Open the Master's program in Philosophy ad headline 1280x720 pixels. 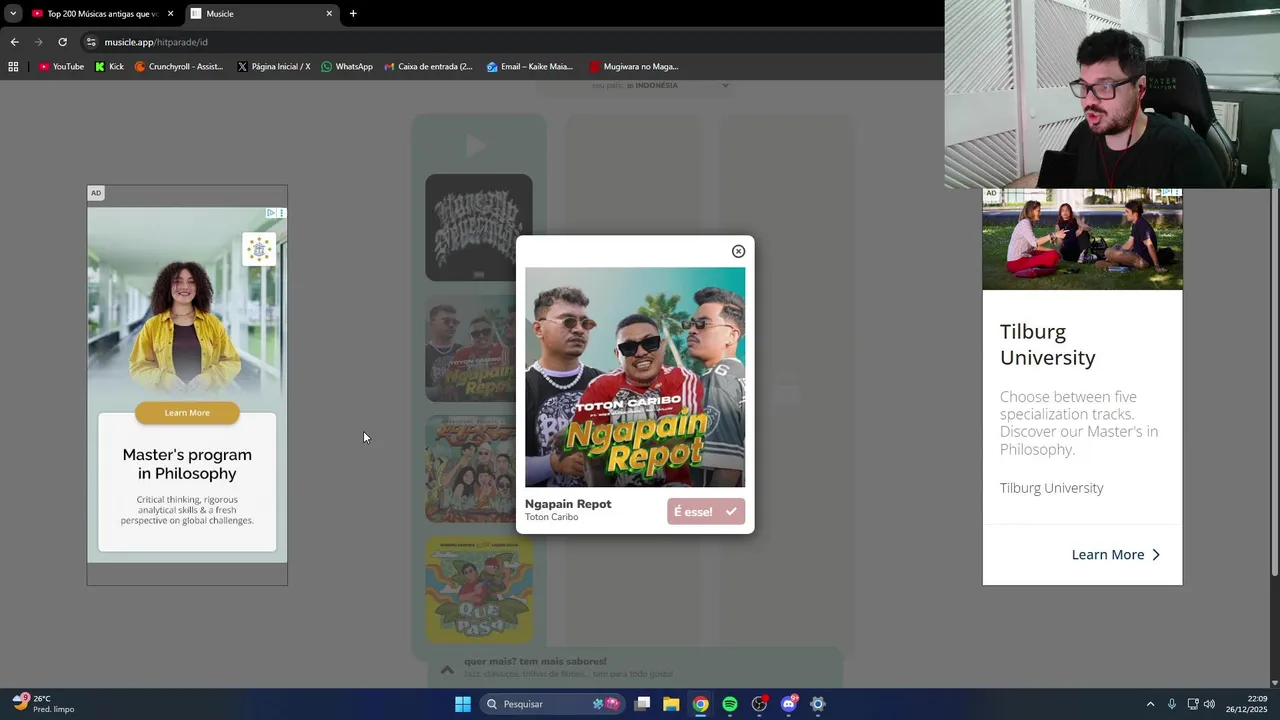point(187,464)
